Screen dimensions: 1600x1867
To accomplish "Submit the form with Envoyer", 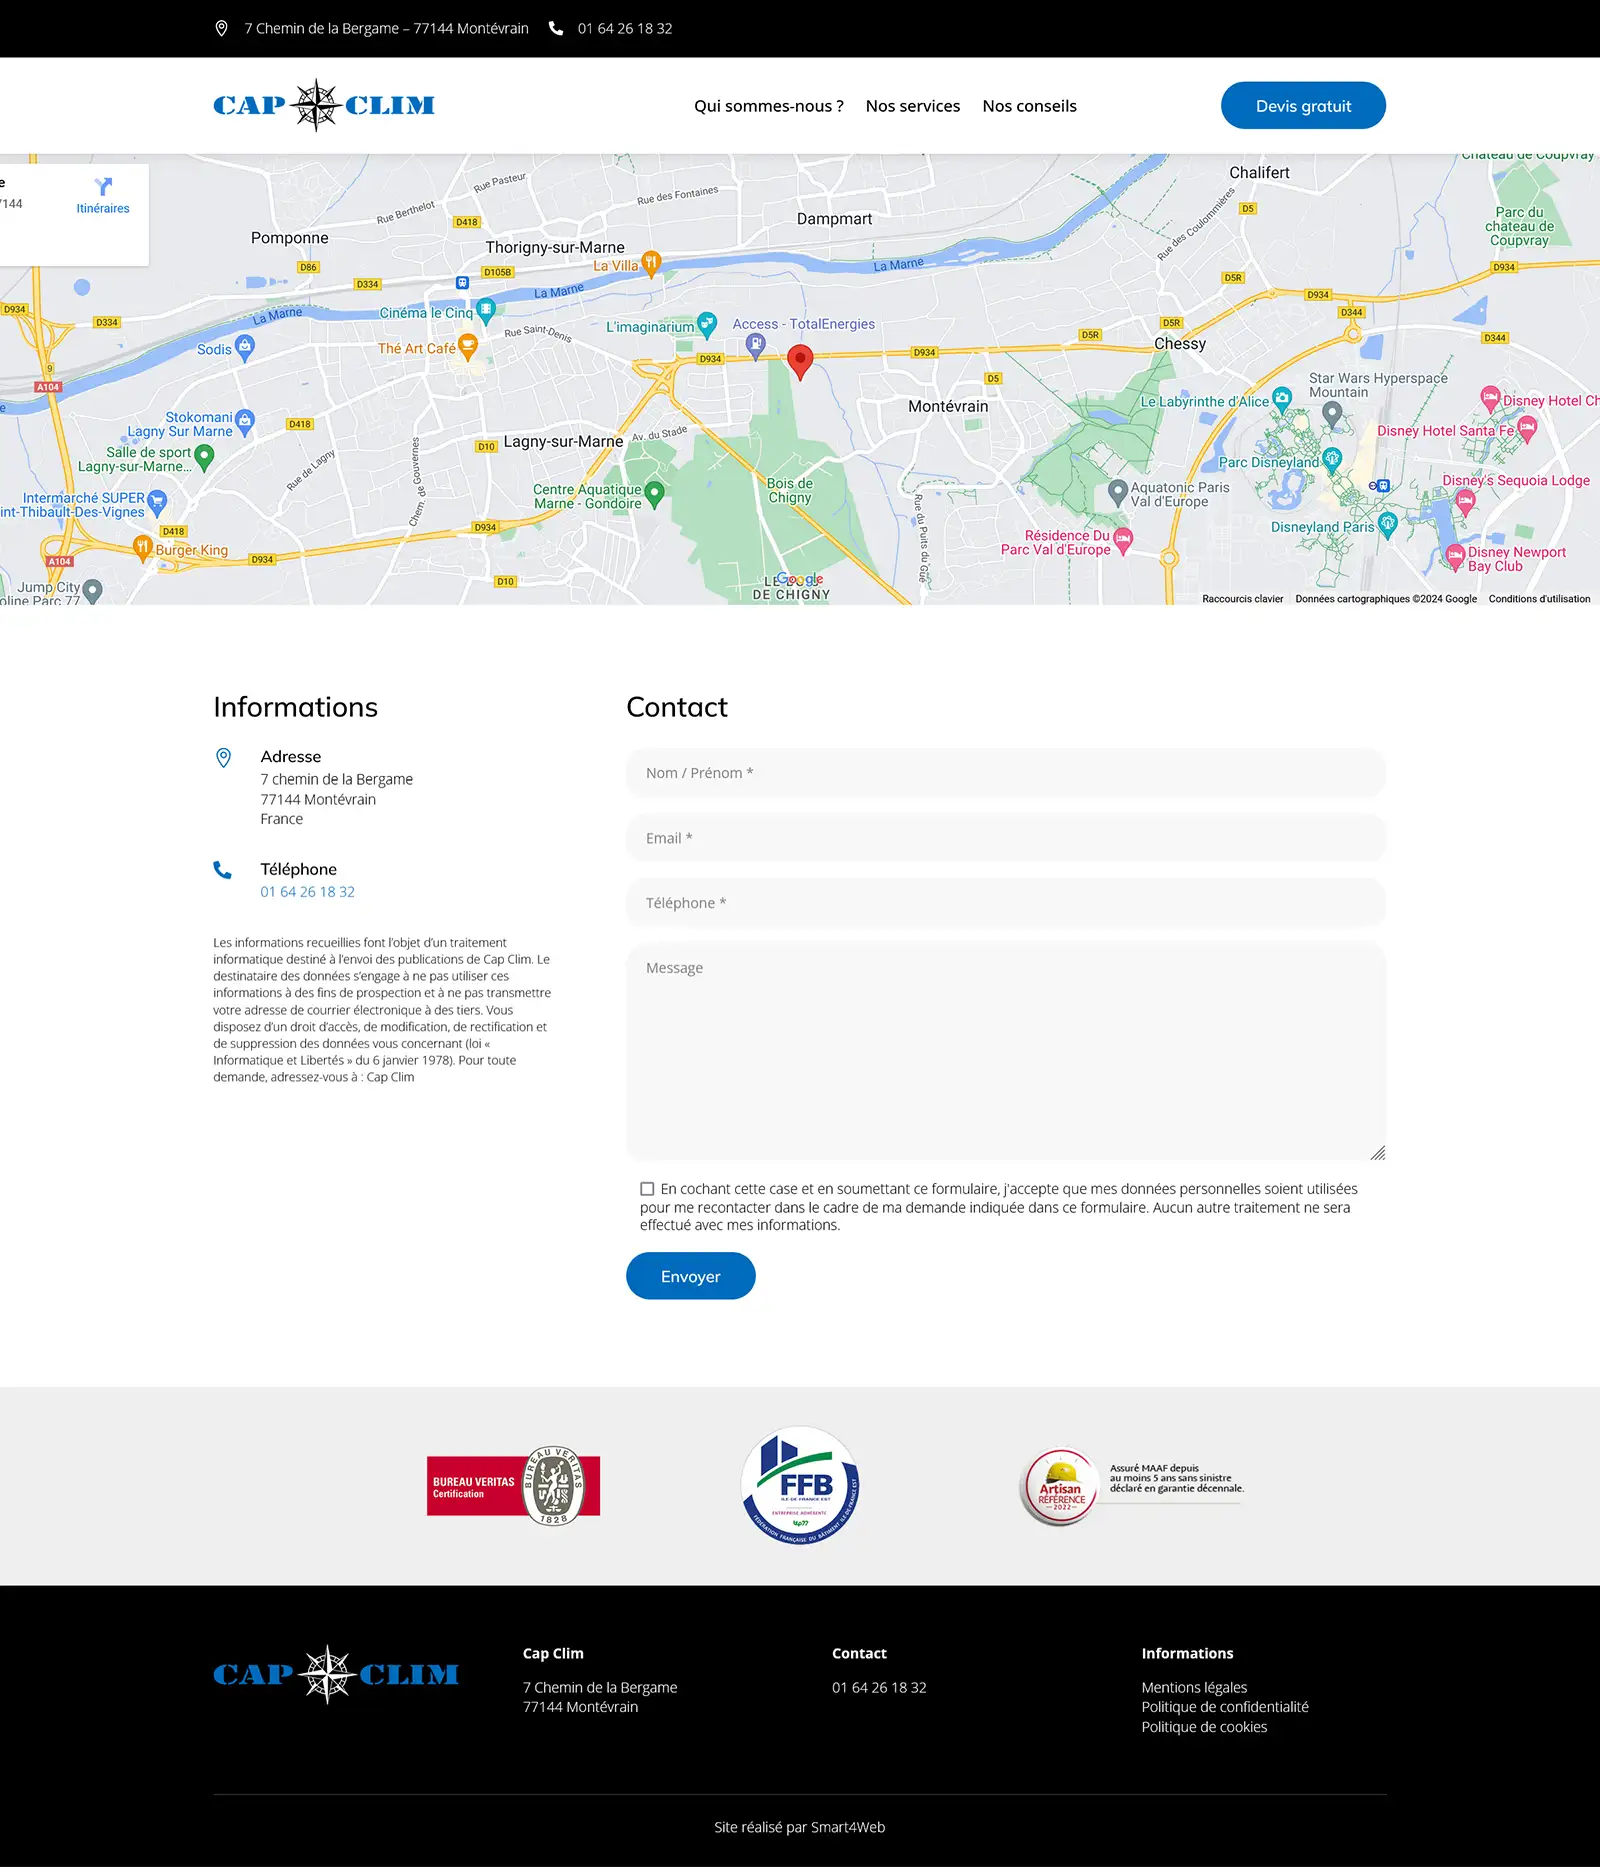I will coord(690,1276).
